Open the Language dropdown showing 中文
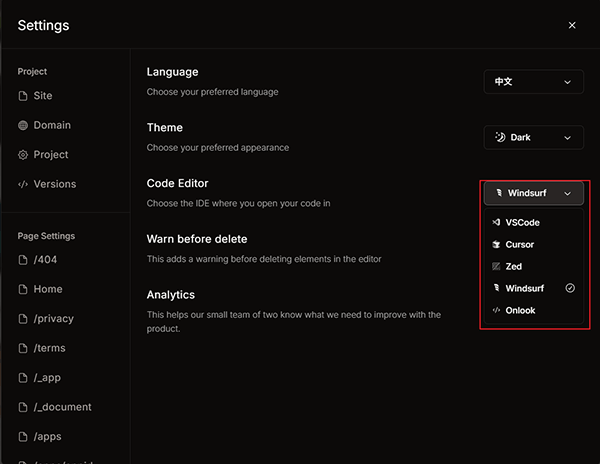Image resolution: width=600 pixels, height=464 pixels. click(533, 81)
